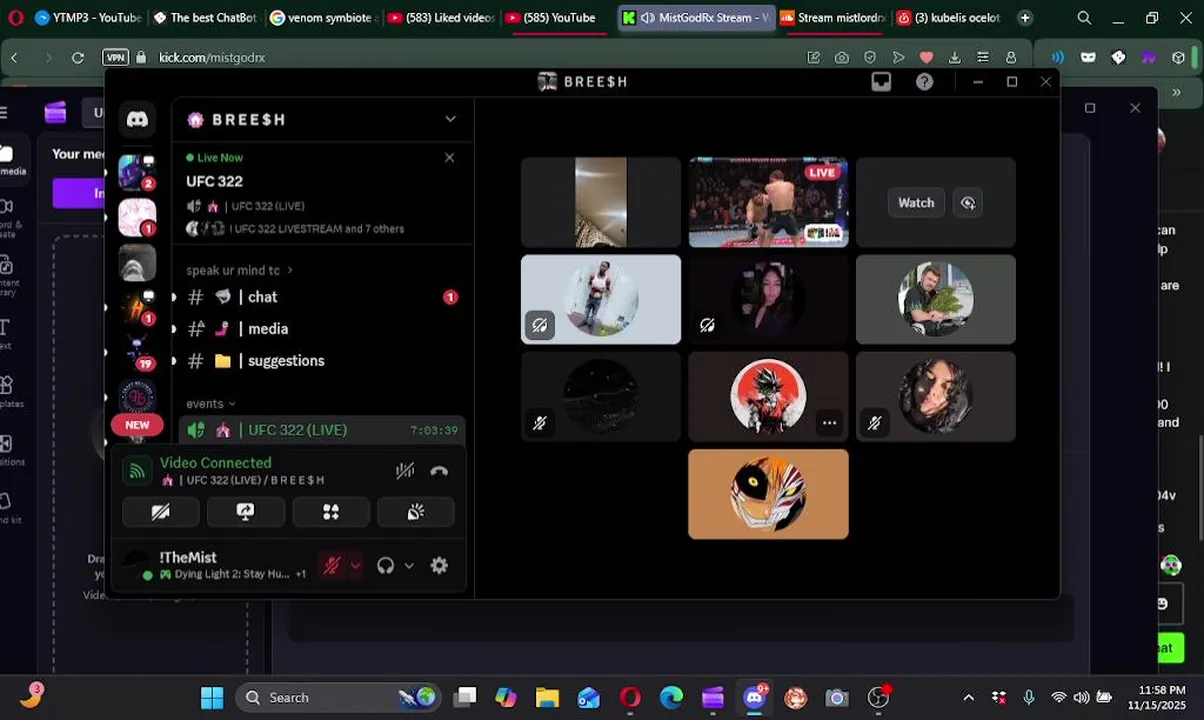Screen dimensions: 1204x720
Task: Reload the kick.com page
Action: [77, 58]
